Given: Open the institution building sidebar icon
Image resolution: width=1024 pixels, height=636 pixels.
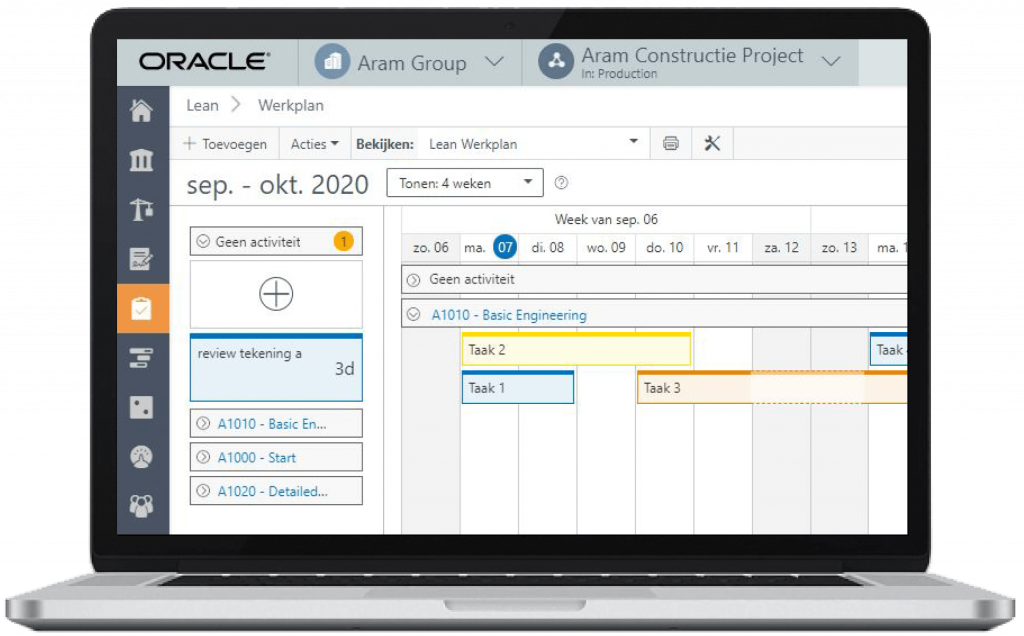Looking at the screenshot, I should (142, 160).
